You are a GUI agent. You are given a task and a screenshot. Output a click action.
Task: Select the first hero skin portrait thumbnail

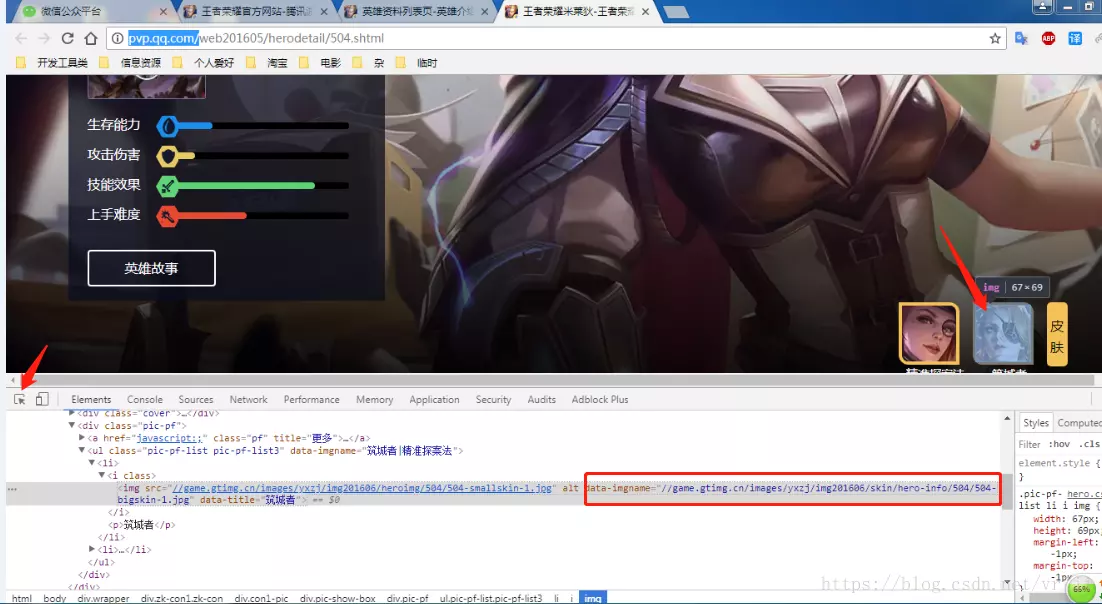[930, 334]
